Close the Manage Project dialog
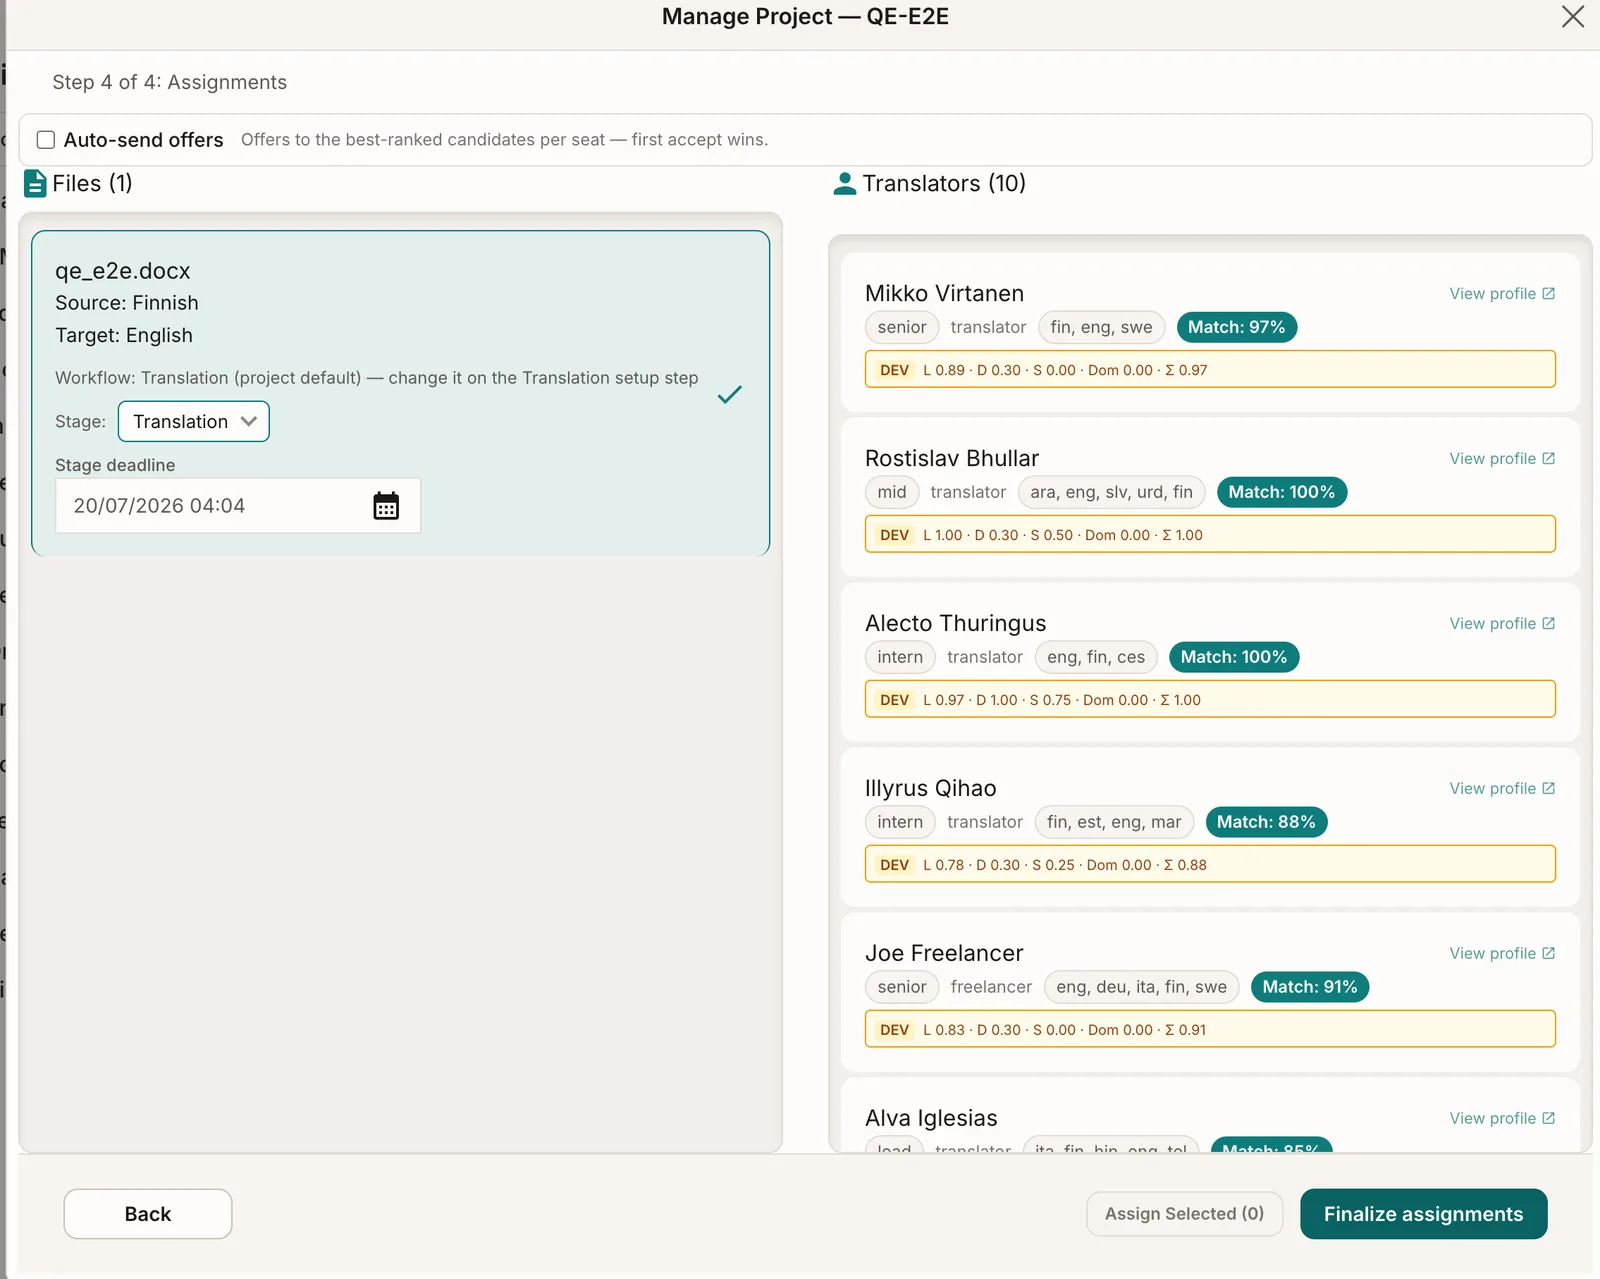Image resolution: width=1600 pixels, height=1279 pixels. pos(1573,16)
